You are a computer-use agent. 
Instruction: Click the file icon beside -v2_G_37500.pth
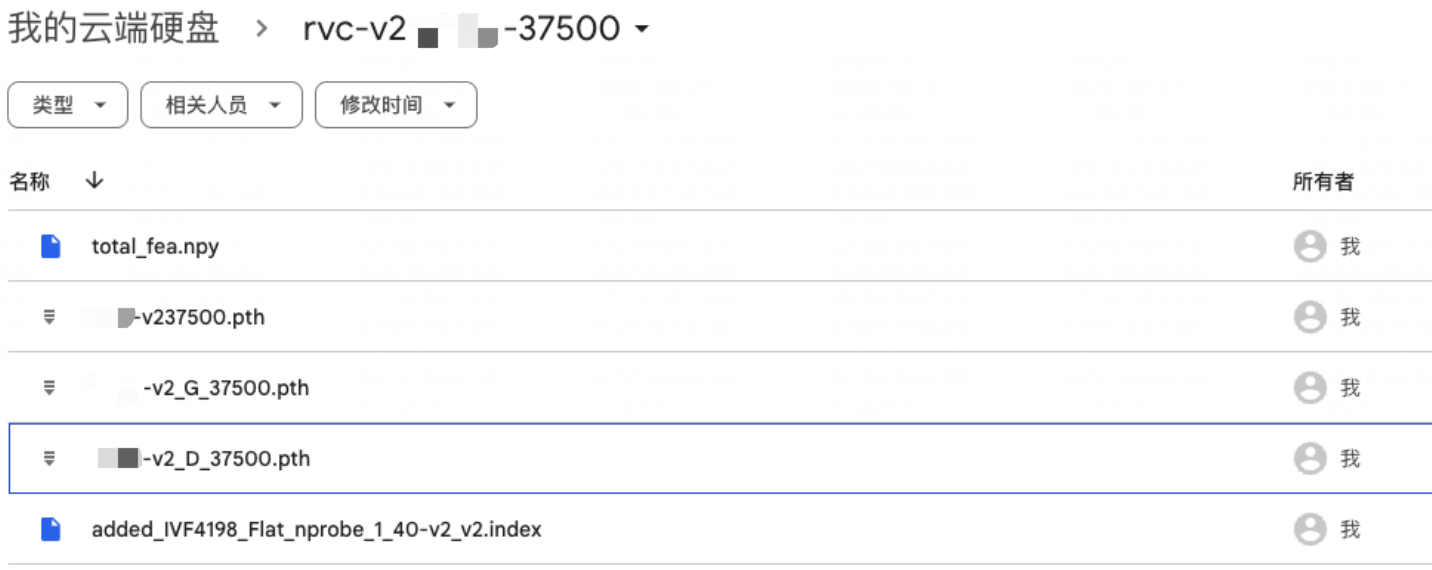click(x=49, y=388)
